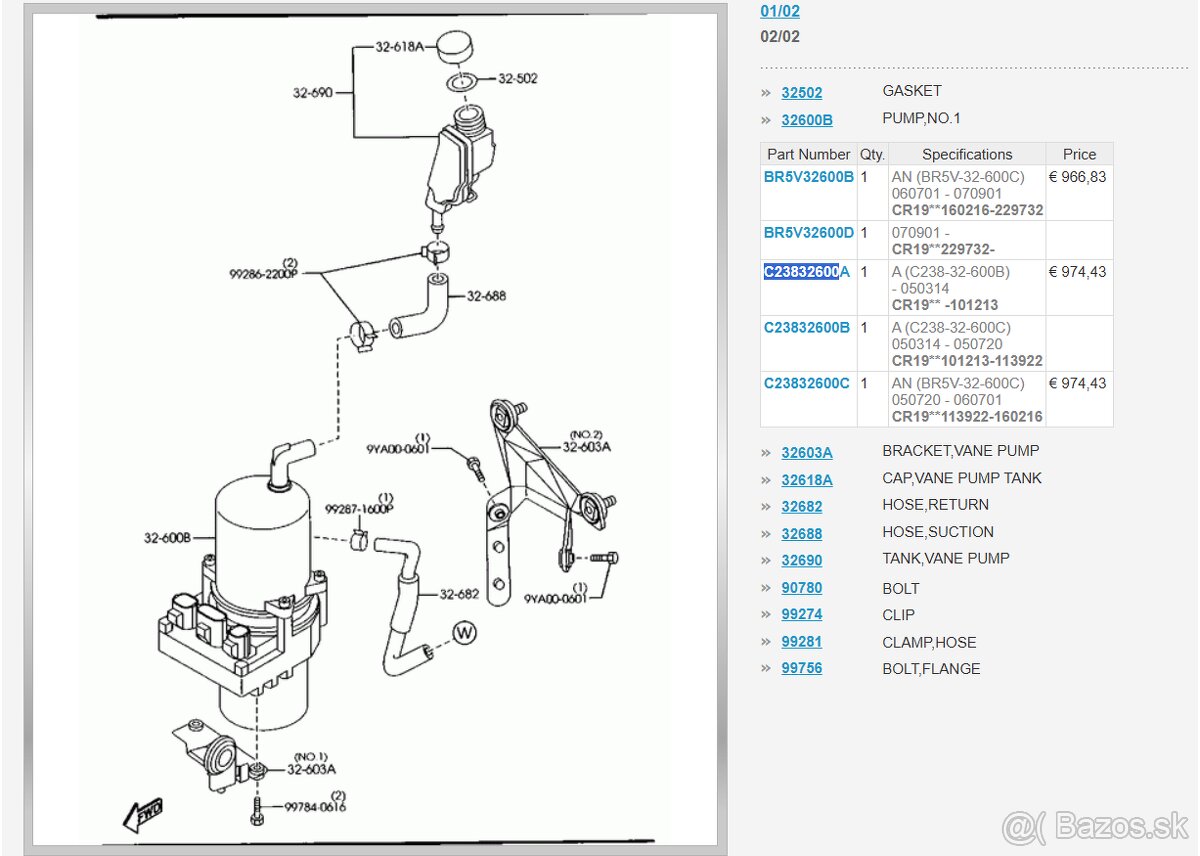
Task: Open part group 32502 GASKET link
Action: pyautogui.click(x=801, y=93)
